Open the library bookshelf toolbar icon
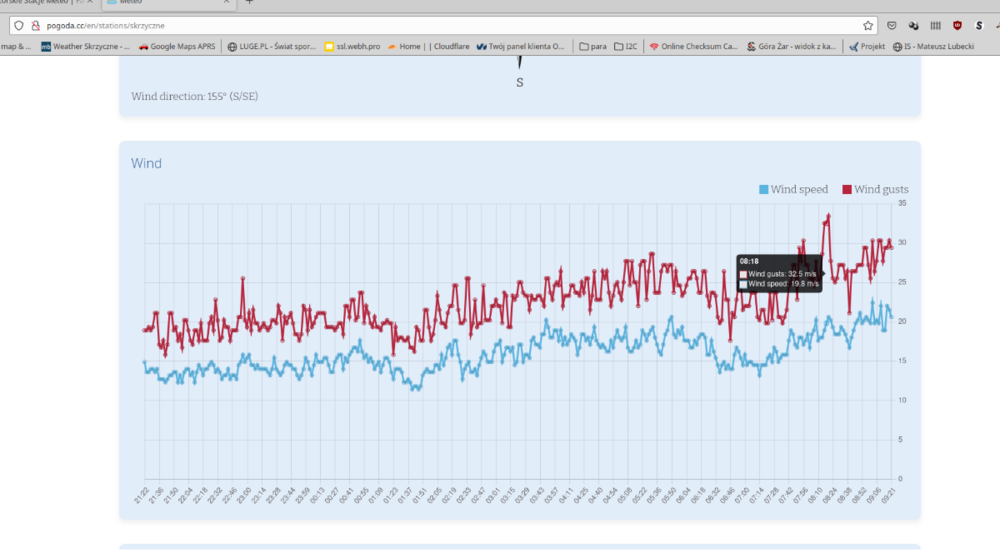 pyautogui.click(x=935, y=26)
